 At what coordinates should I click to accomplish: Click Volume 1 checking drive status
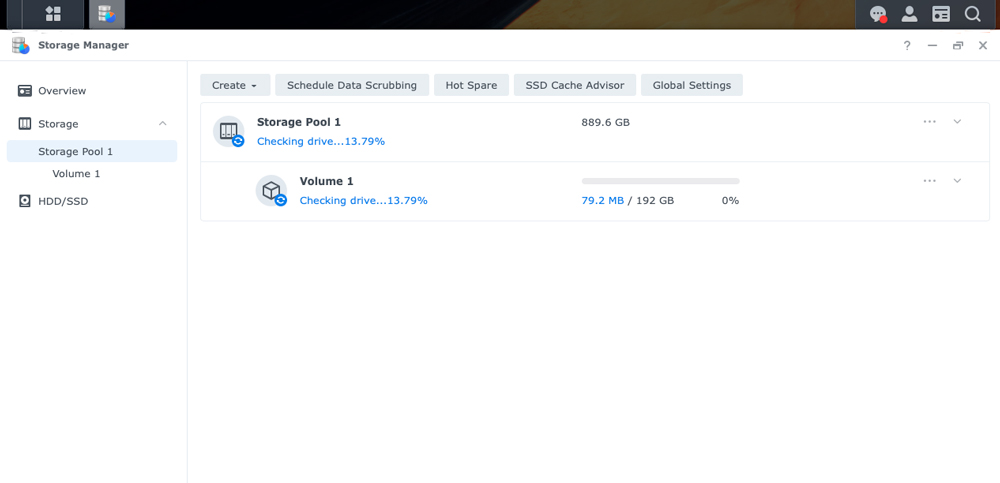364,200
